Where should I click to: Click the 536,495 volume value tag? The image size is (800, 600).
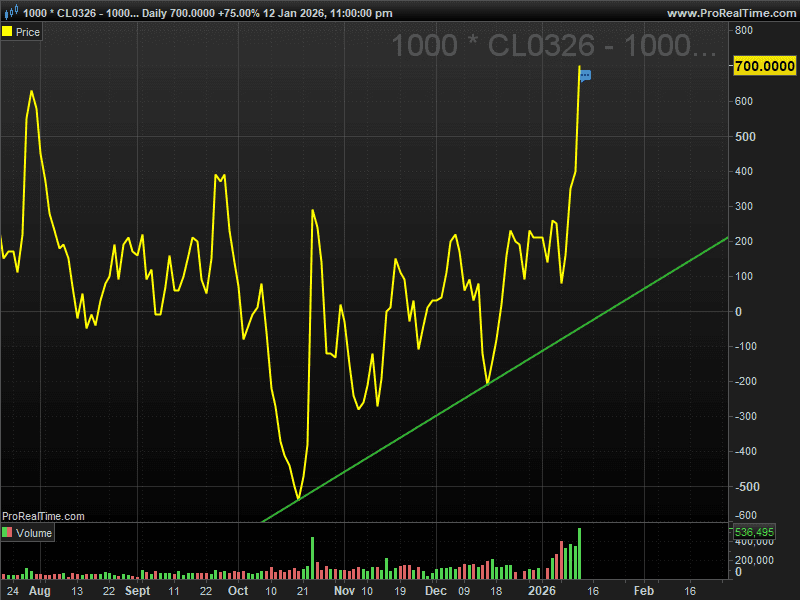[x=754, y=532]
